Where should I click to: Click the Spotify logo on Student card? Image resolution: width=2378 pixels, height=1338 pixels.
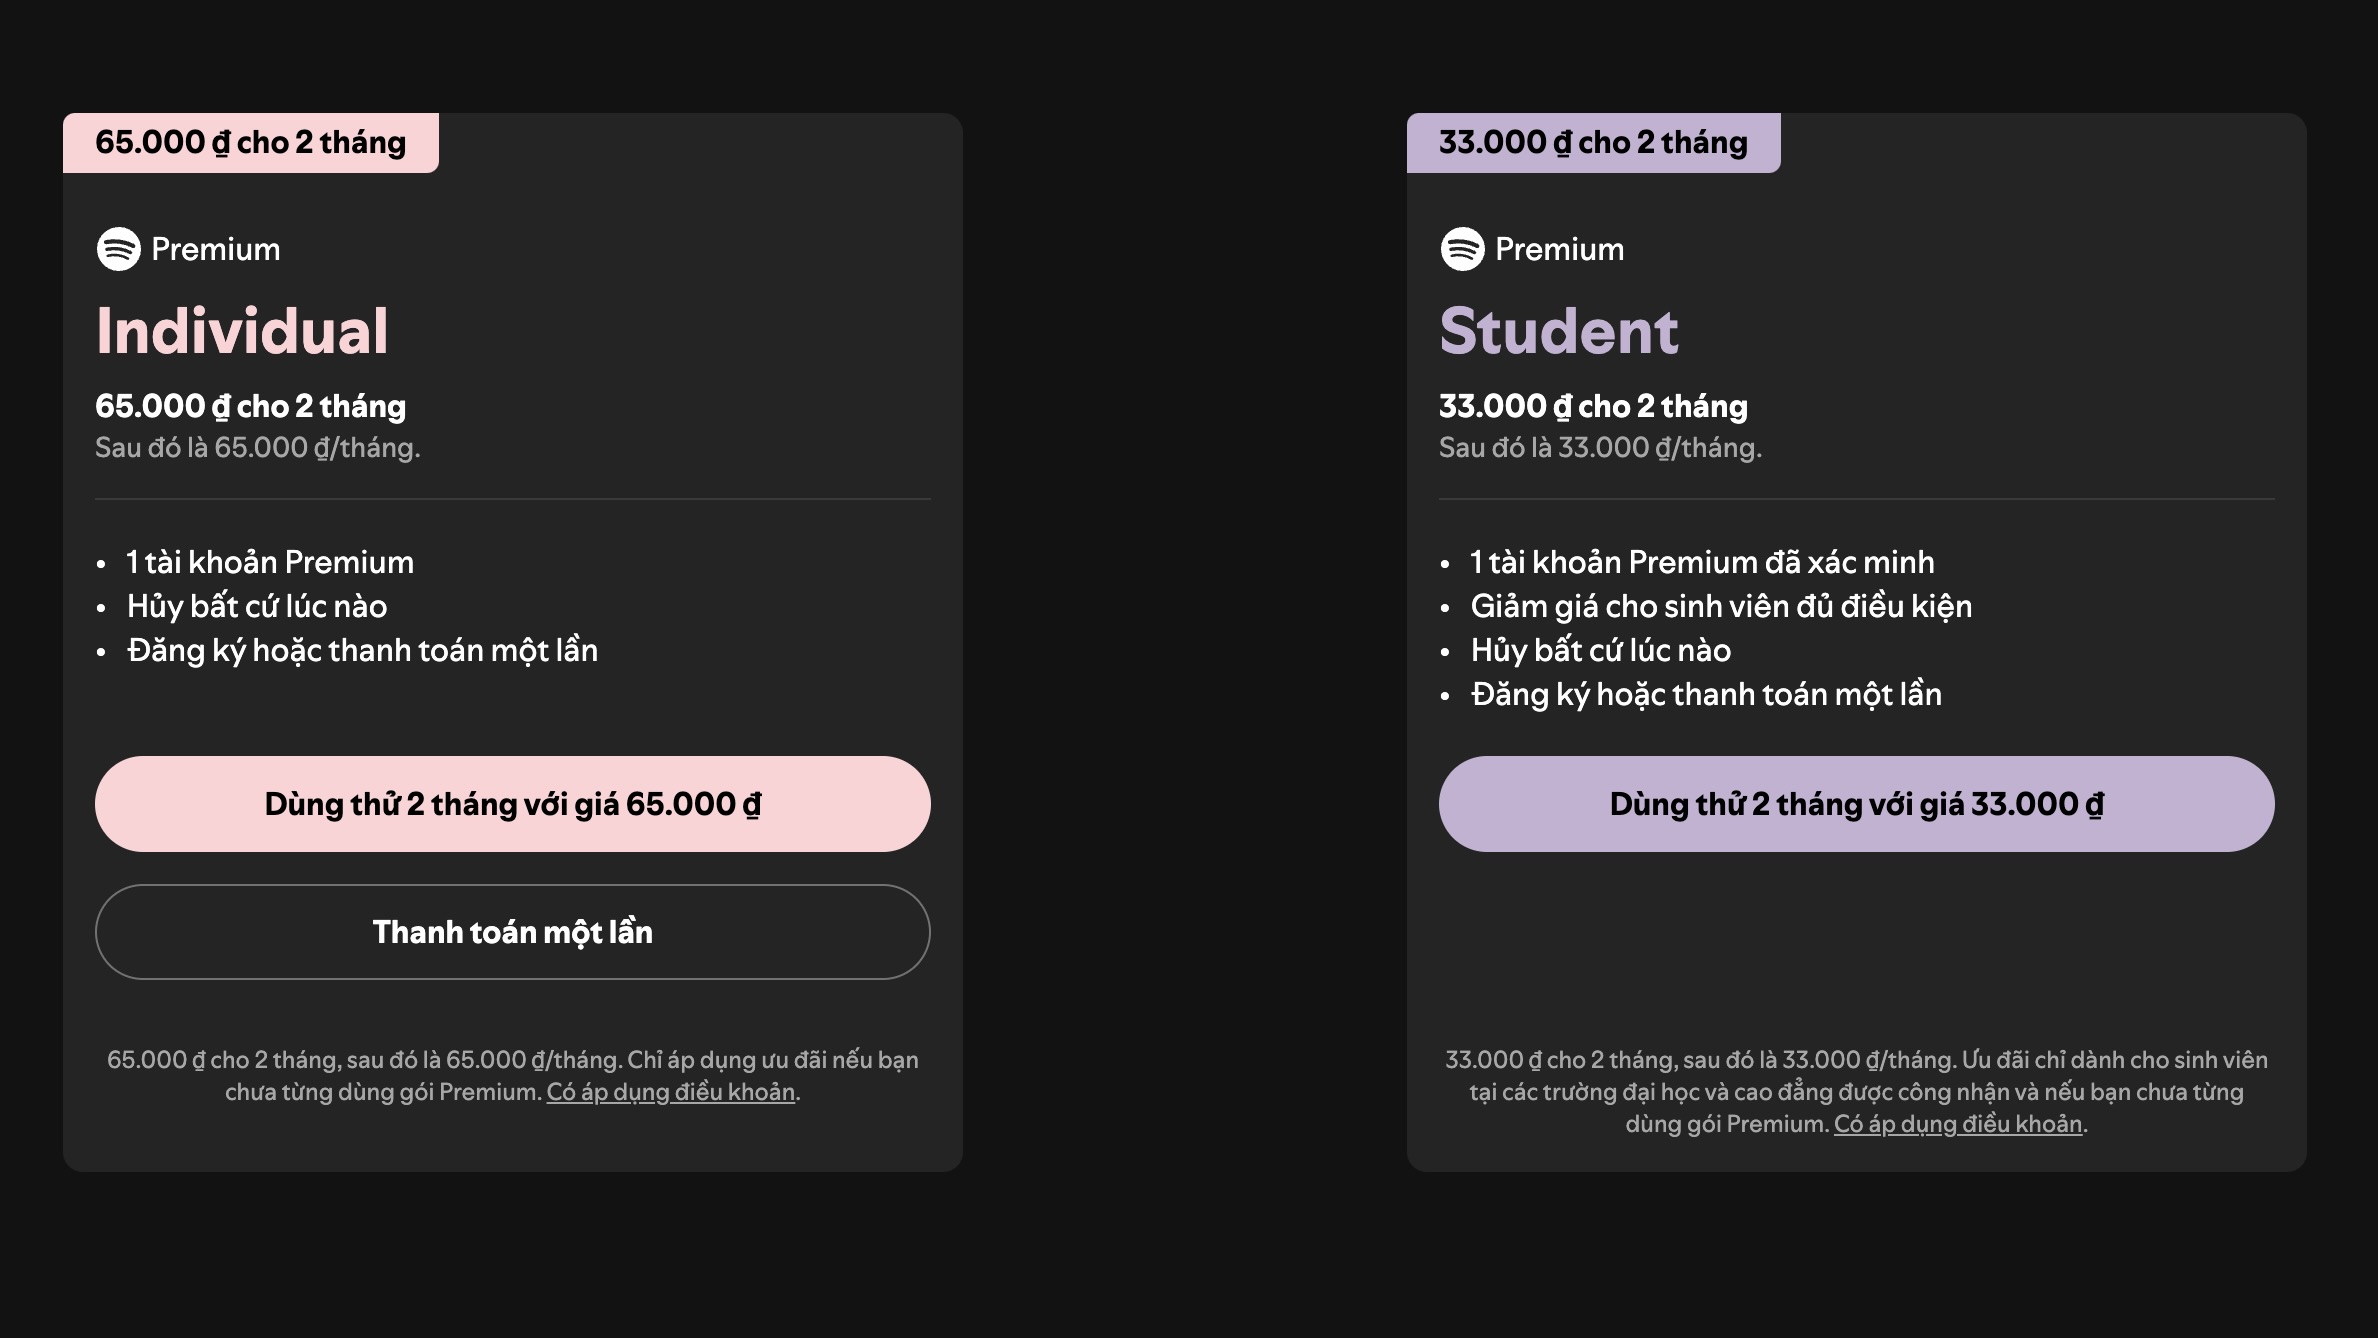click(x=1462, y=249)
